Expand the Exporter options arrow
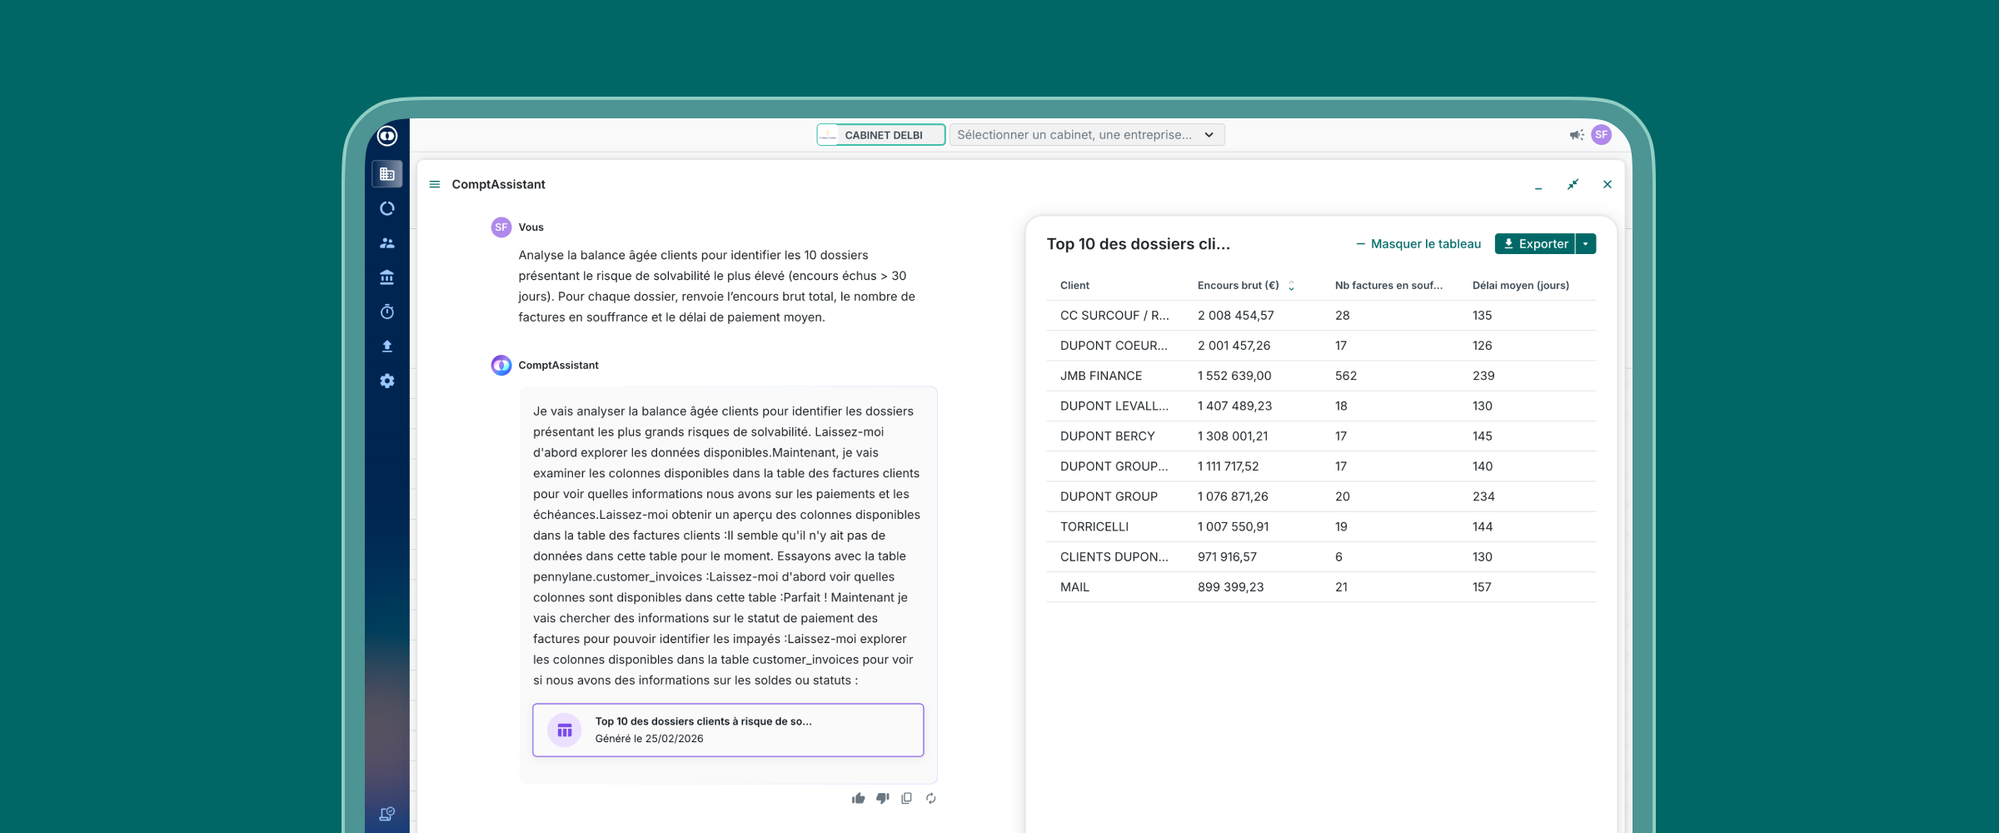Image resolution: width=1999 pixels, height=833 pixels. 1586,244
